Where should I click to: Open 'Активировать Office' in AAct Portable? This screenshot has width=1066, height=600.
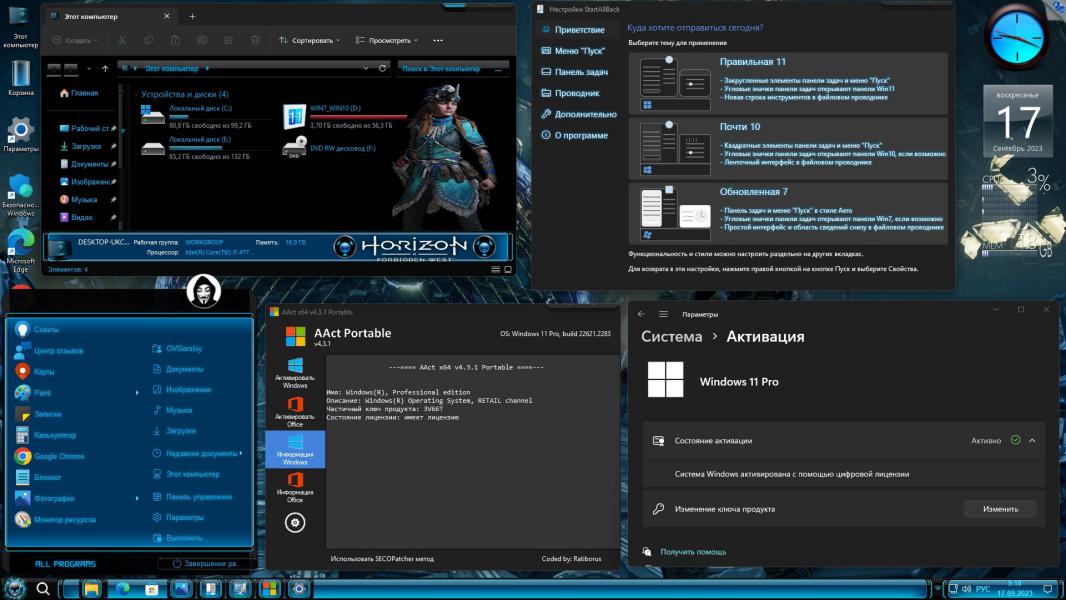pos(295,411)
